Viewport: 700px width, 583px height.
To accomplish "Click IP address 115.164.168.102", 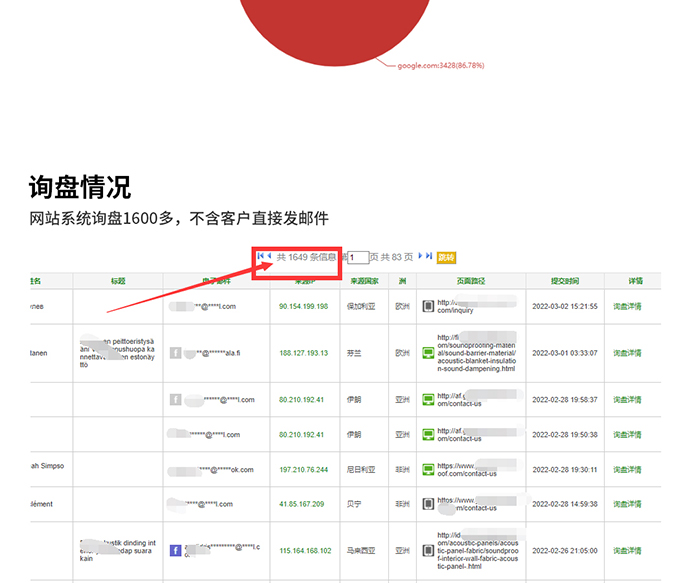I will (x=305, y=551).
